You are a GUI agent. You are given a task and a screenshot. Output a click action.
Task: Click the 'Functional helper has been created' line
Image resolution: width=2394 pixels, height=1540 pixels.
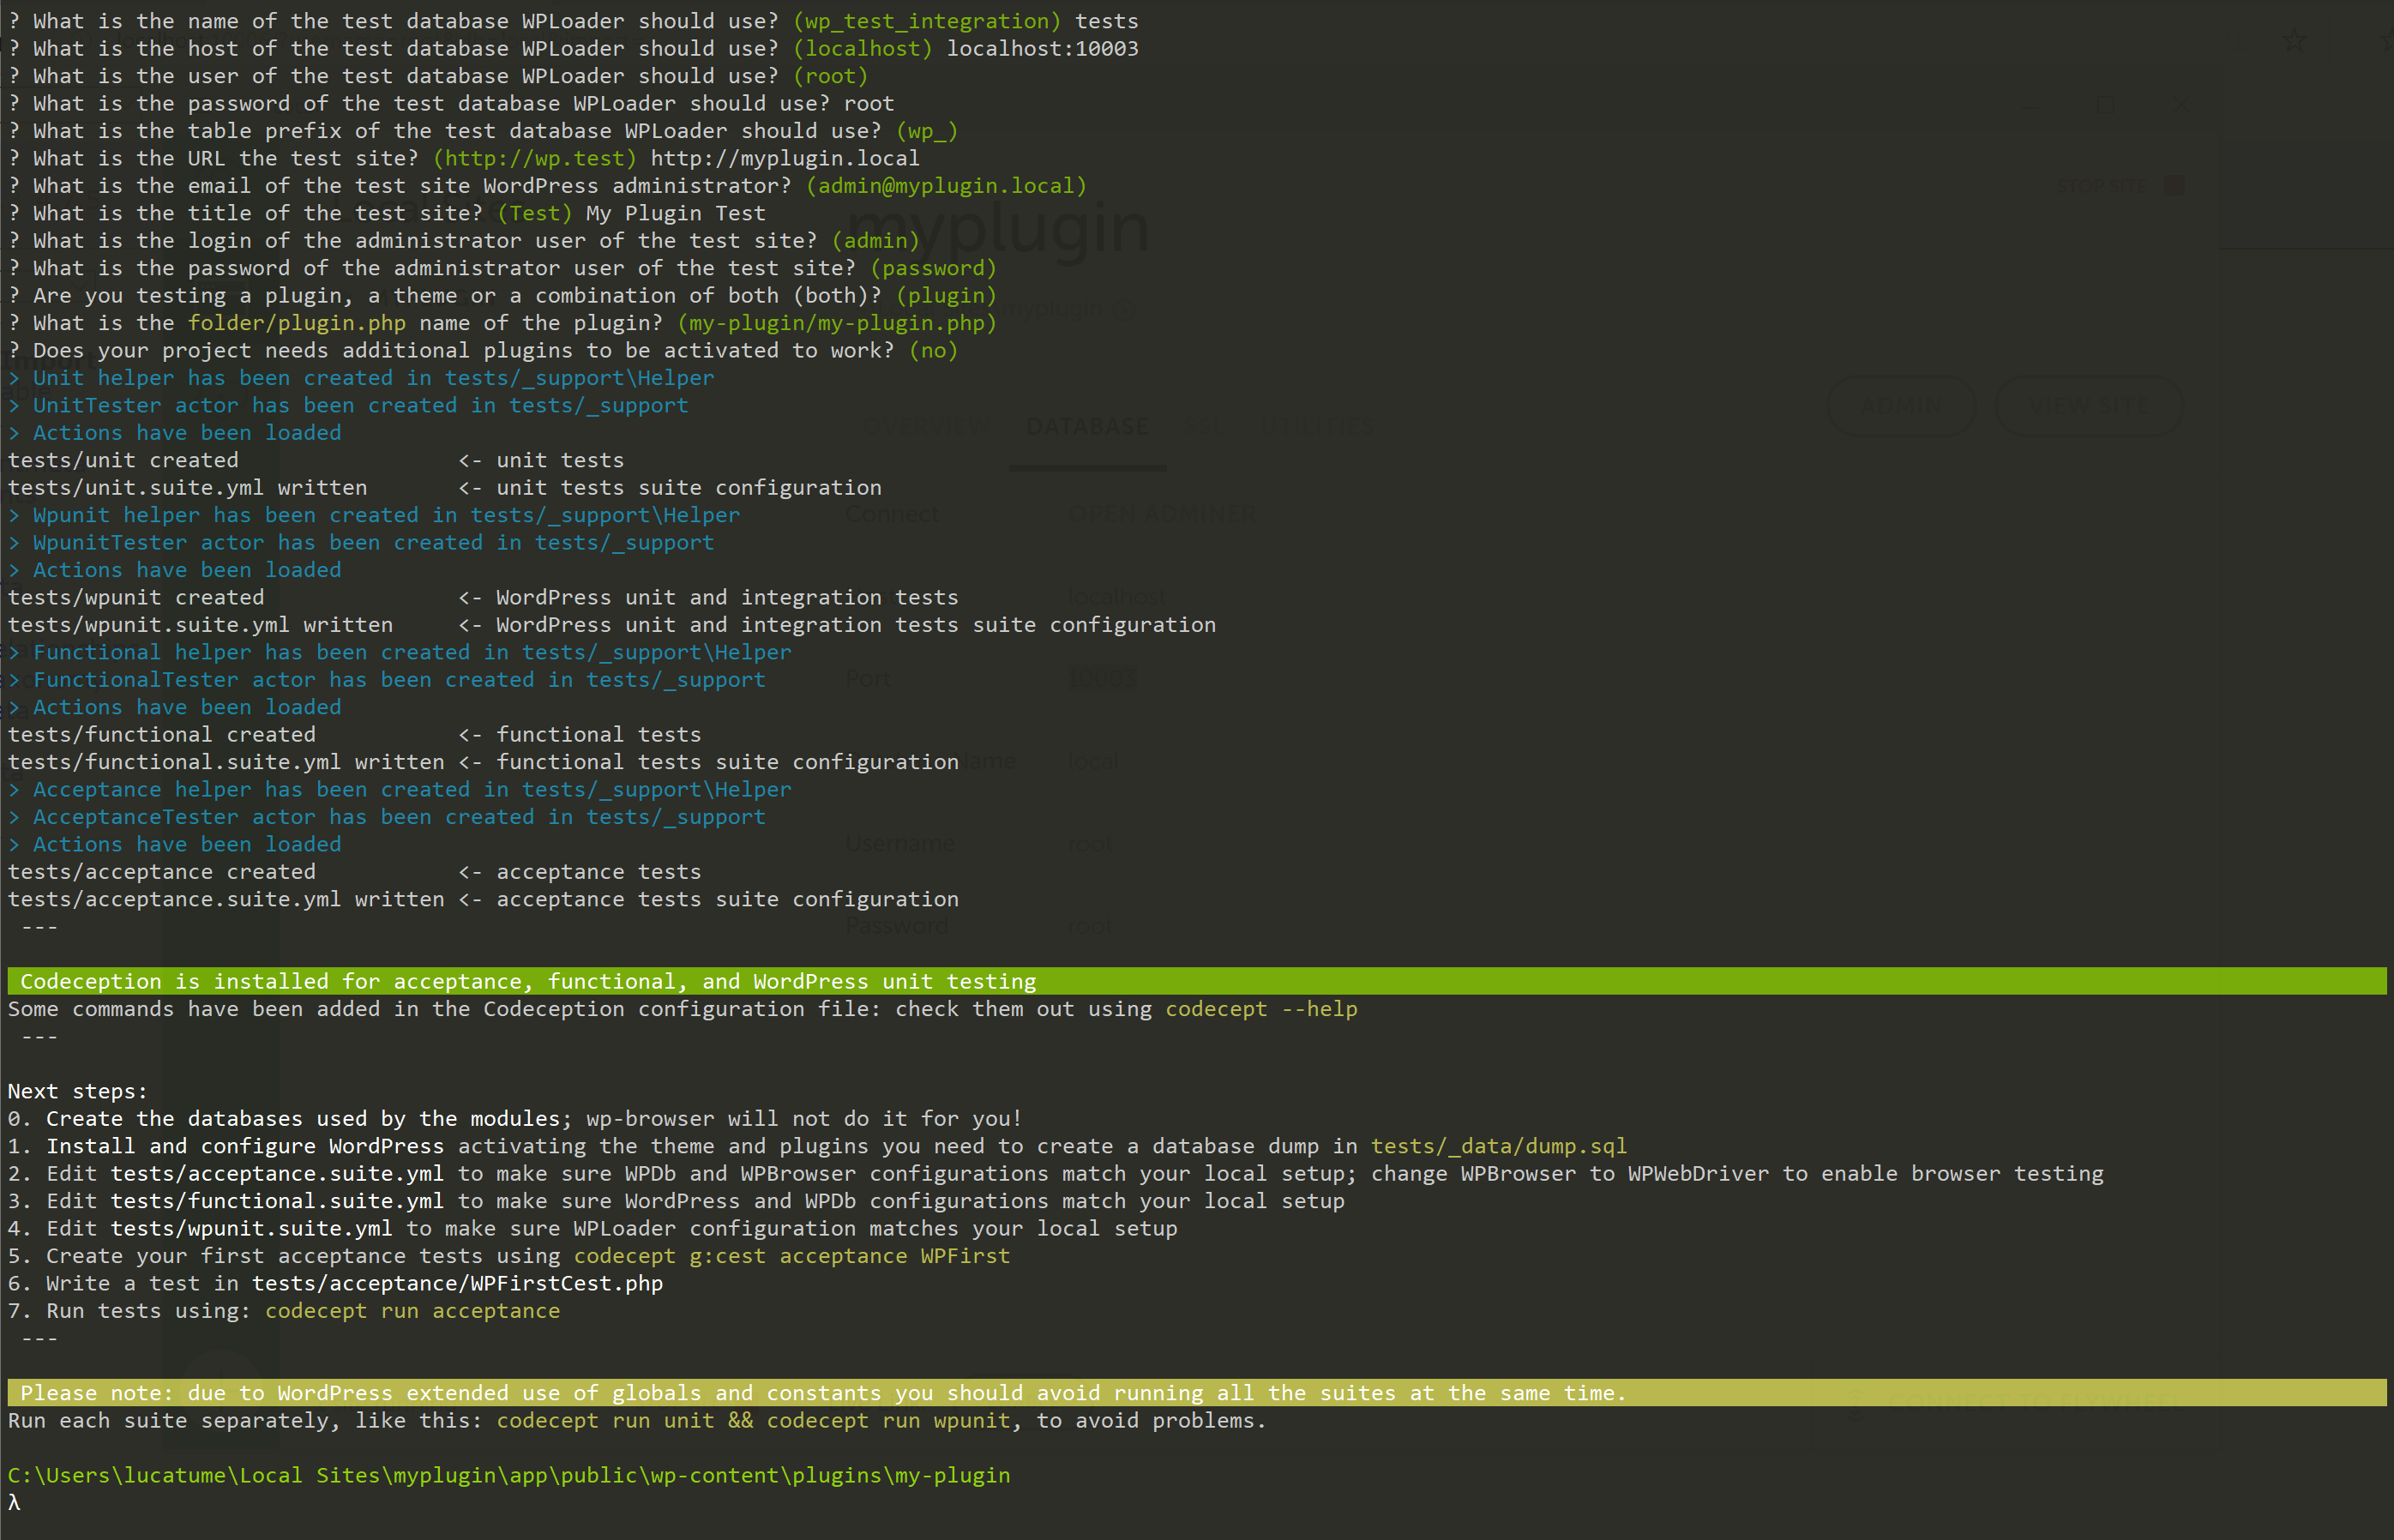tap(400, 652)
